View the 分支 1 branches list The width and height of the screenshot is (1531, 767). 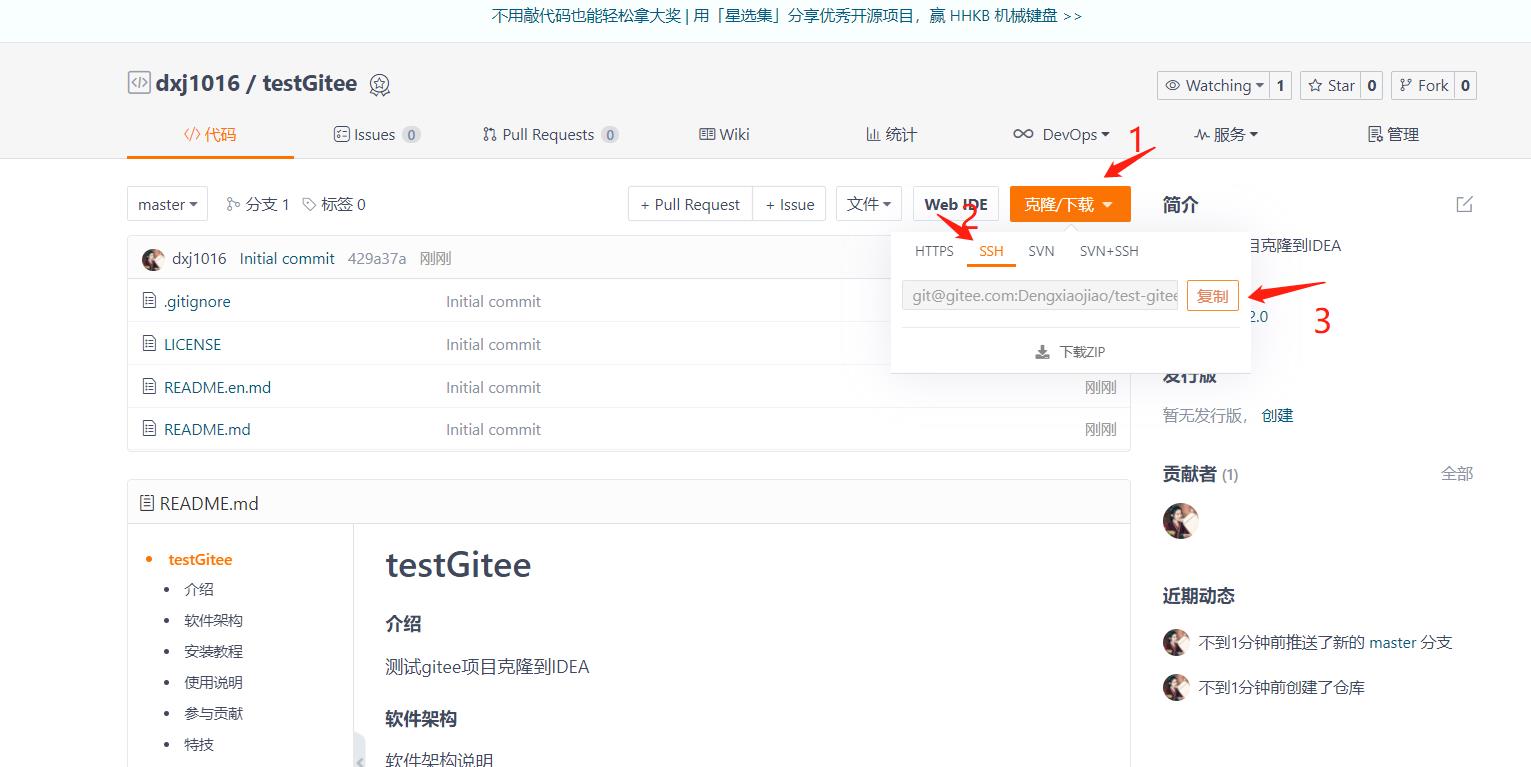click(x=258, y=204)
